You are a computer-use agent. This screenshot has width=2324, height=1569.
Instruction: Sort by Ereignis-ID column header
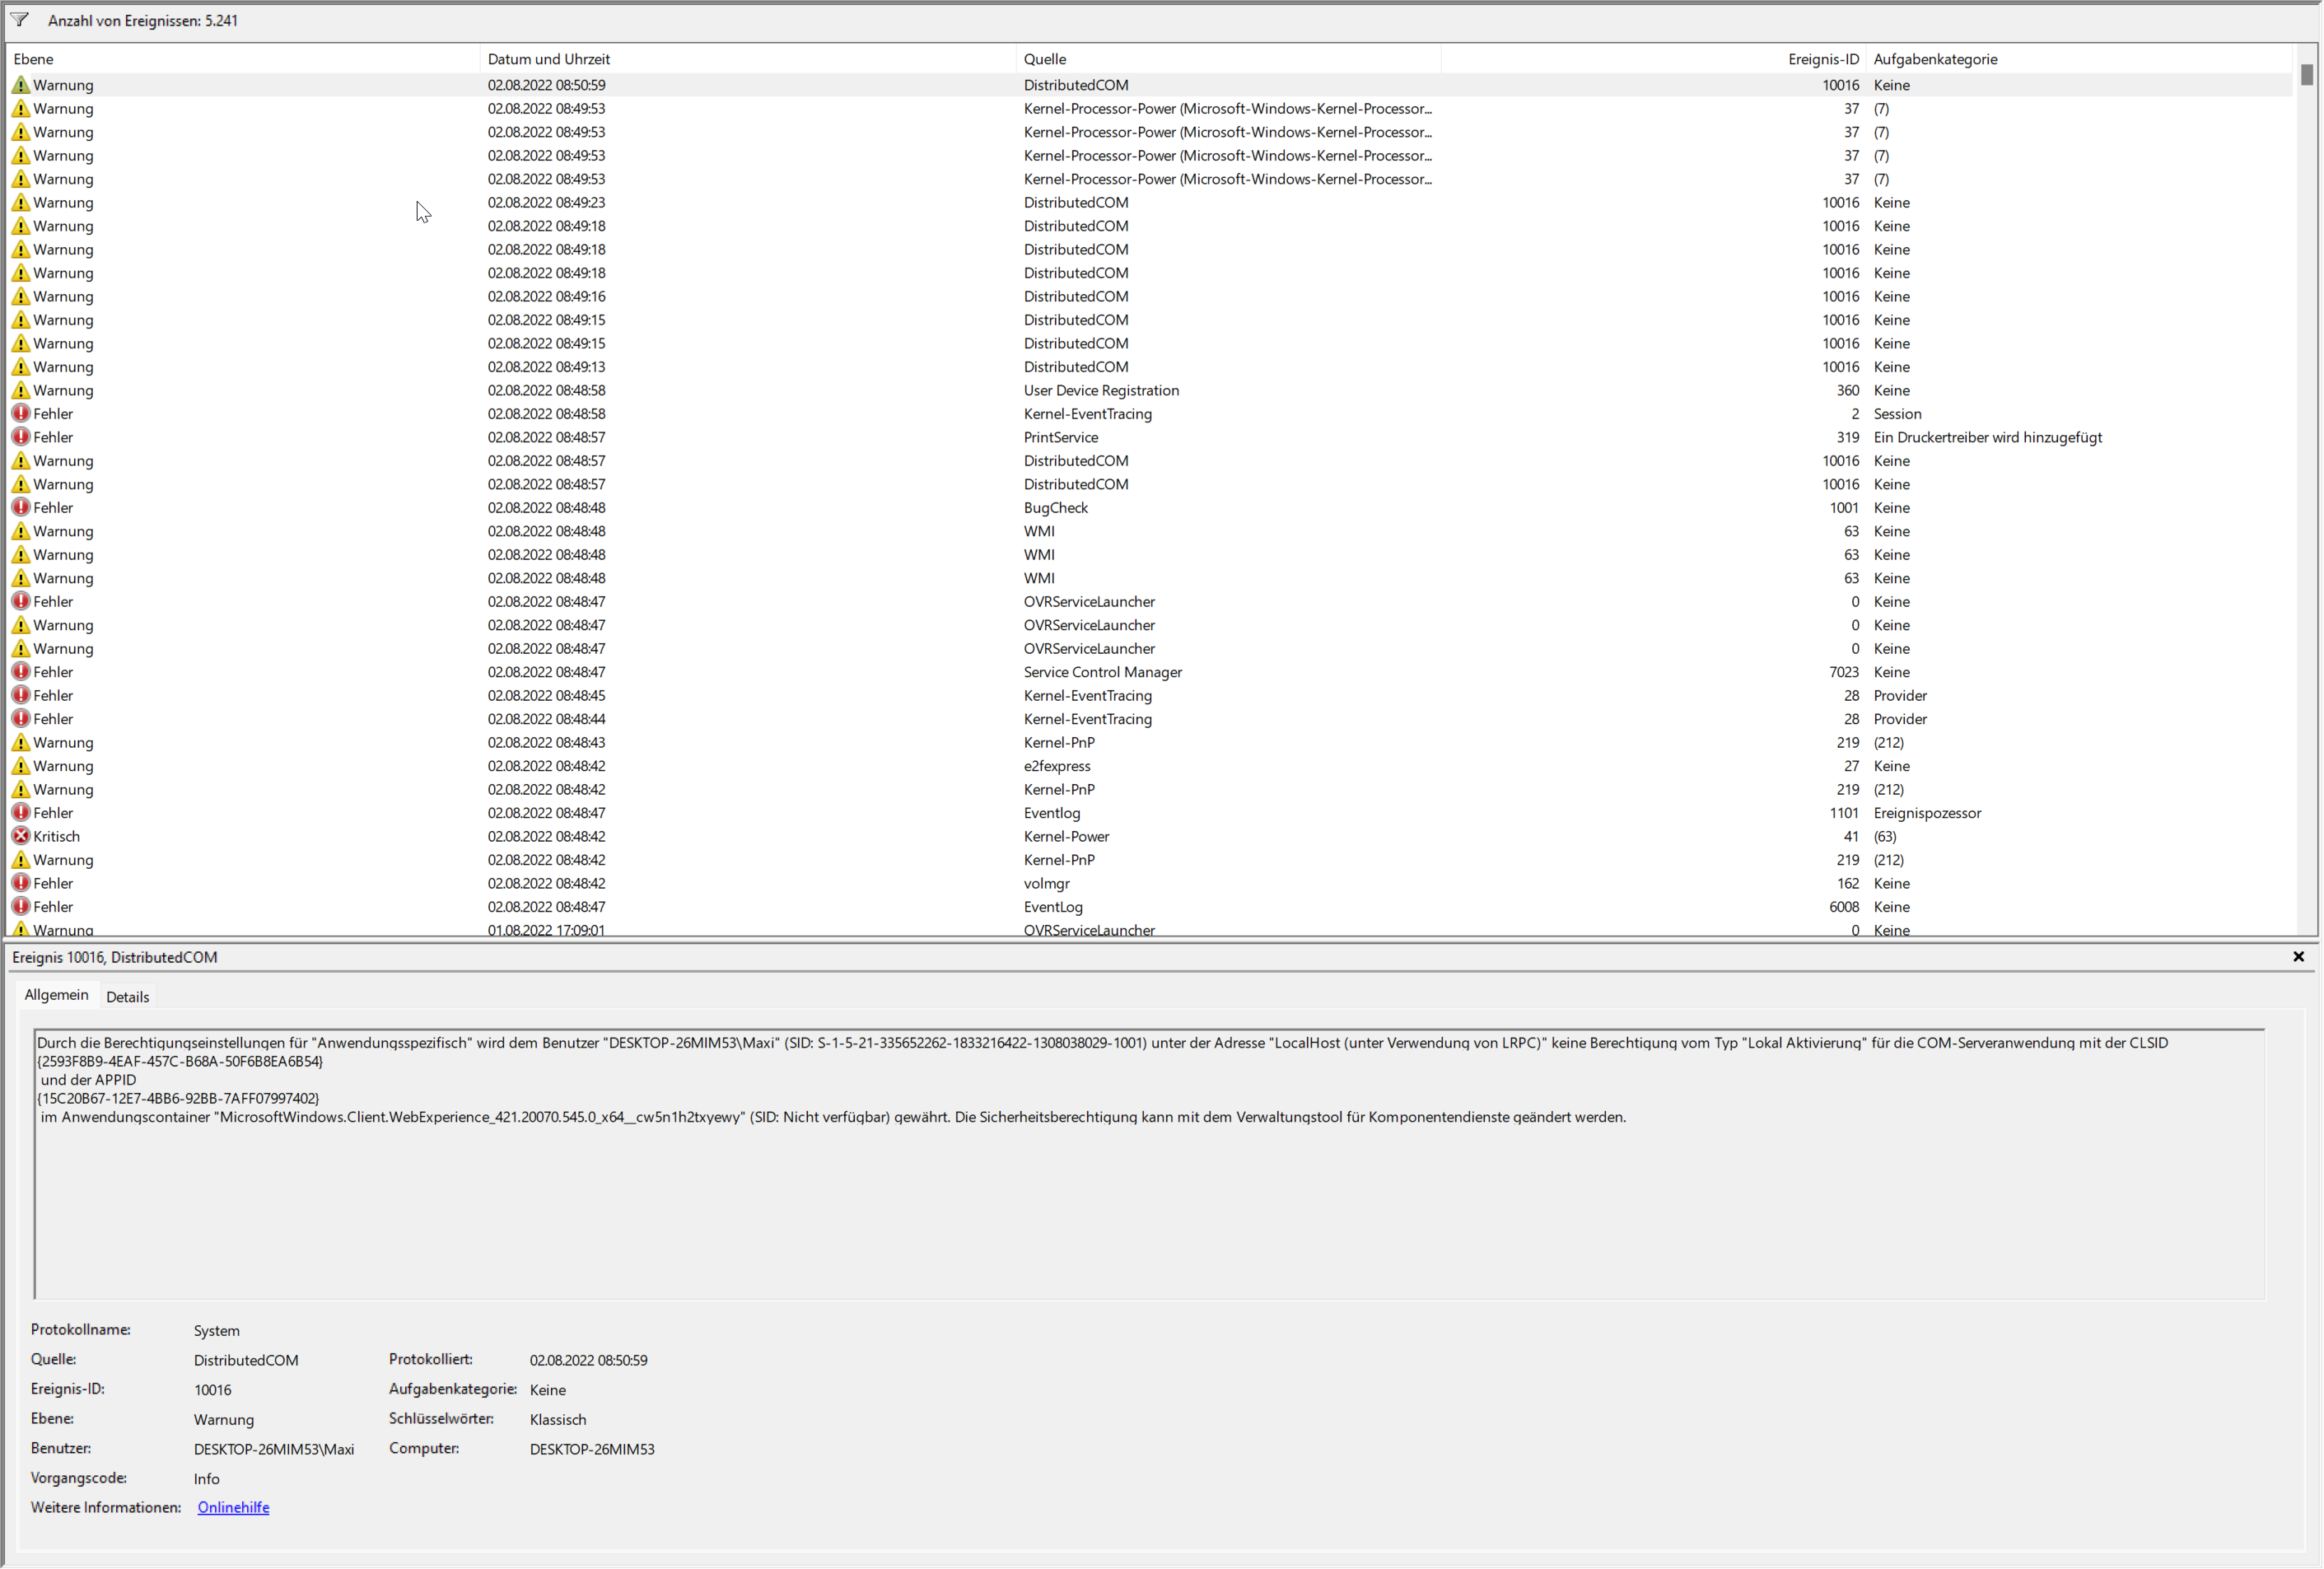coord(1822,59)
